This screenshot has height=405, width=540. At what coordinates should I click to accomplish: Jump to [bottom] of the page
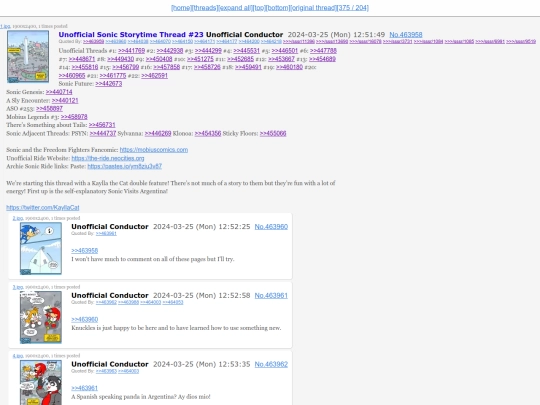pos(278,8)
